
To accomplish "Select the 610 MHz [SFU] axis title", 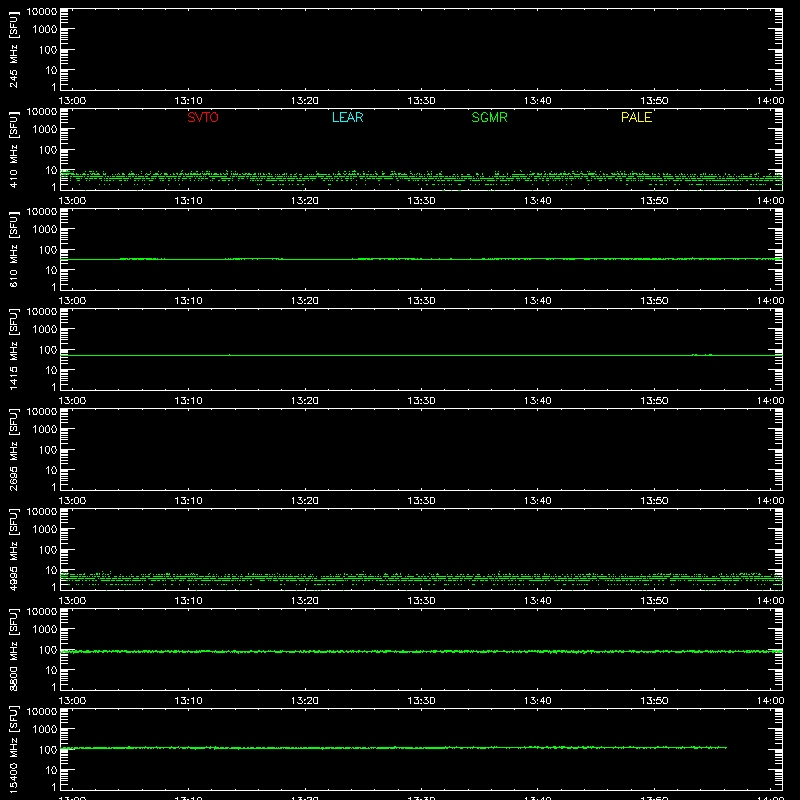I will point(13,249).
